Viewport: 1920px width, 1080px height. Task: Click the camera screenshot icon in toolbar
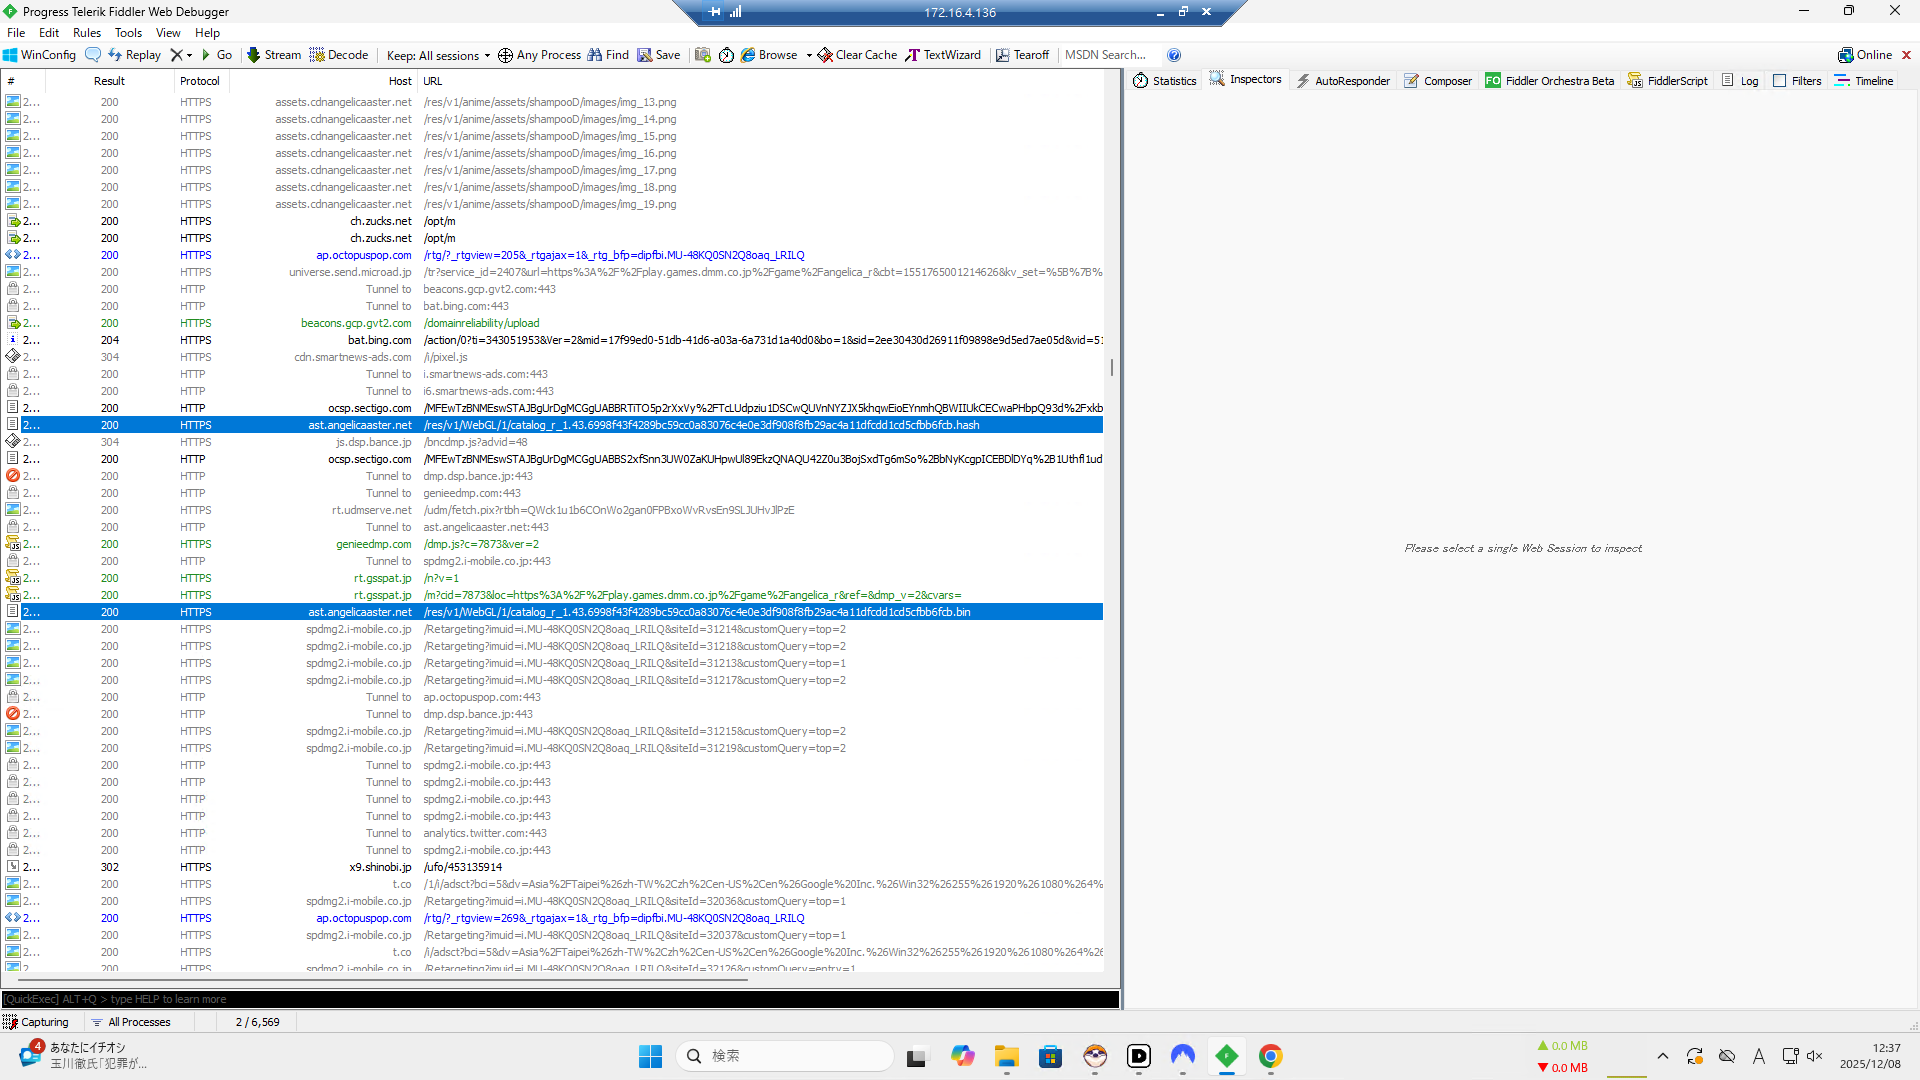click(x=703, y=55)
